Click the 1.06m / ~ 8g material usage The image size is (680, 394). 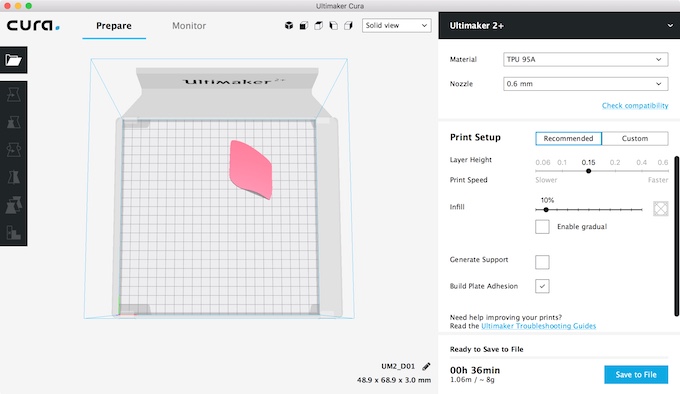[472, 380]
